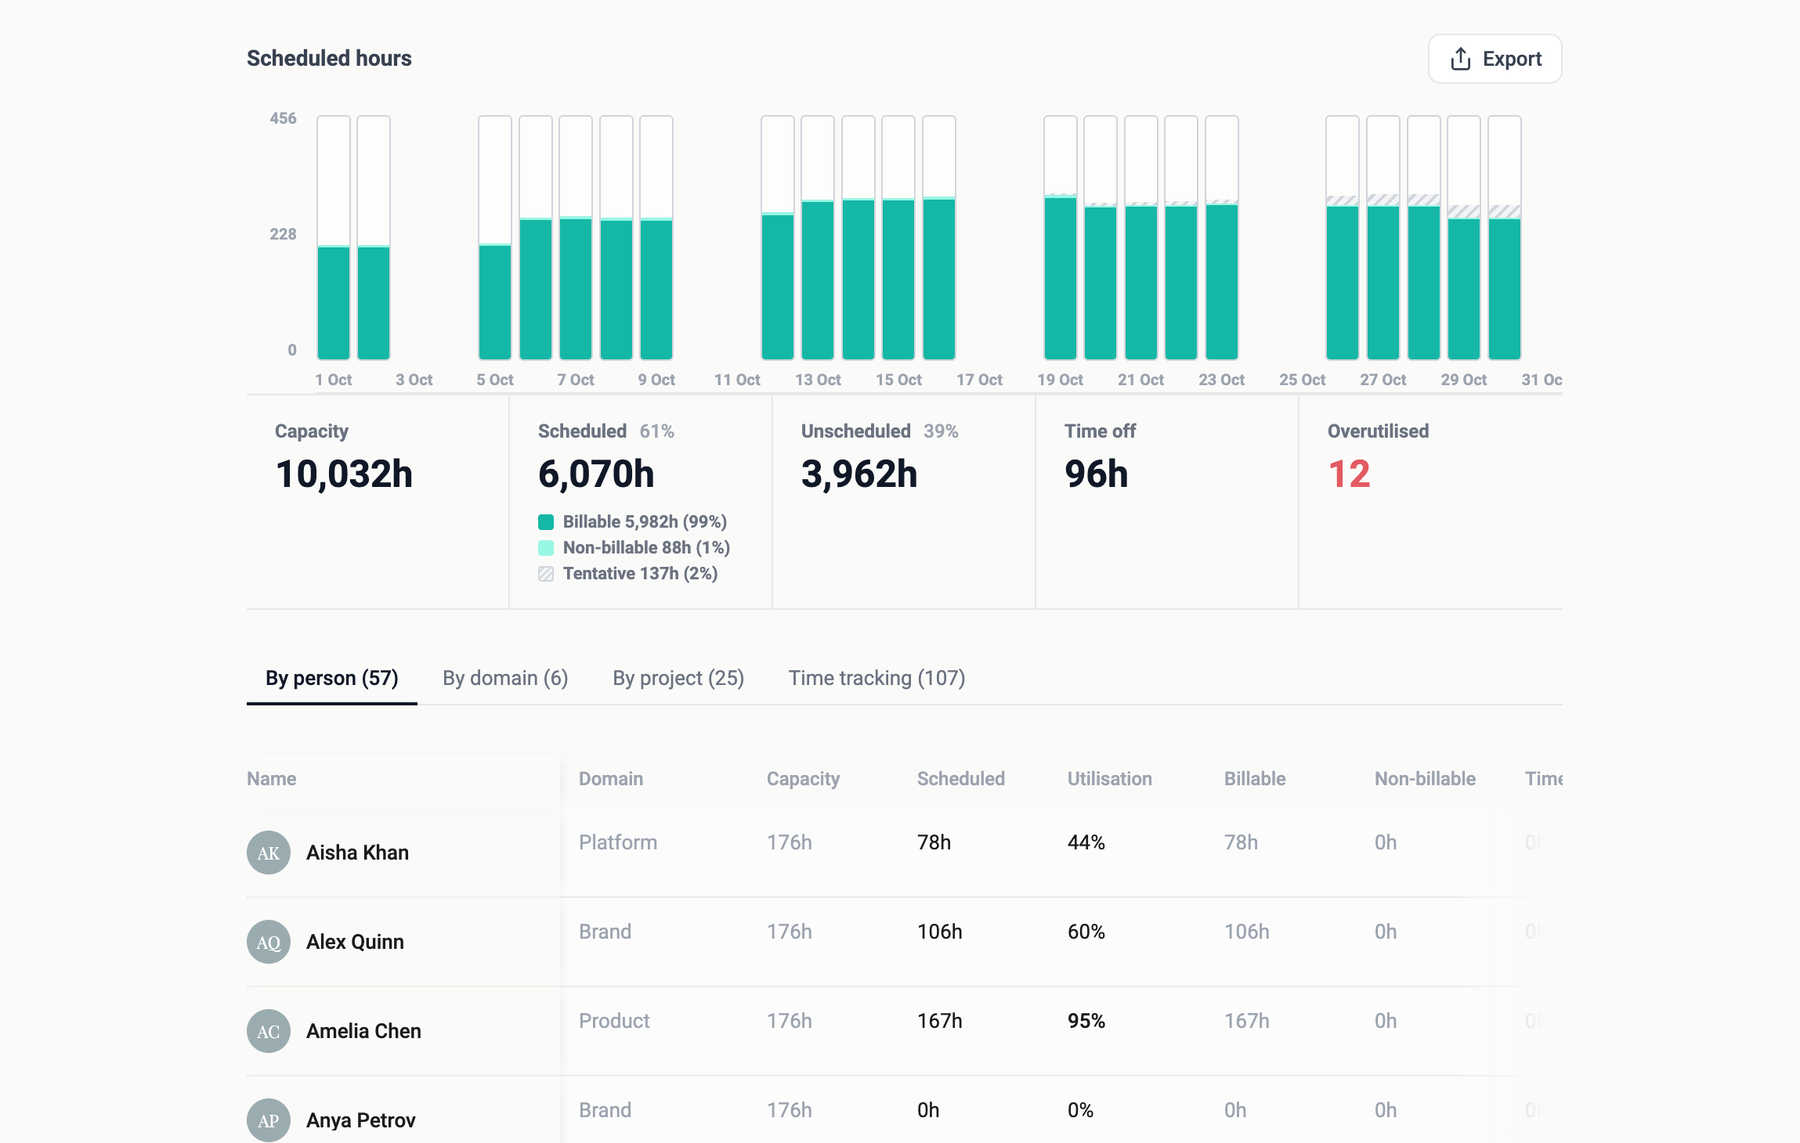Click Amelia Chen's 95% utilisation cell
Viewport: 1800px width, 1143px height.
click(1086, 1021)
